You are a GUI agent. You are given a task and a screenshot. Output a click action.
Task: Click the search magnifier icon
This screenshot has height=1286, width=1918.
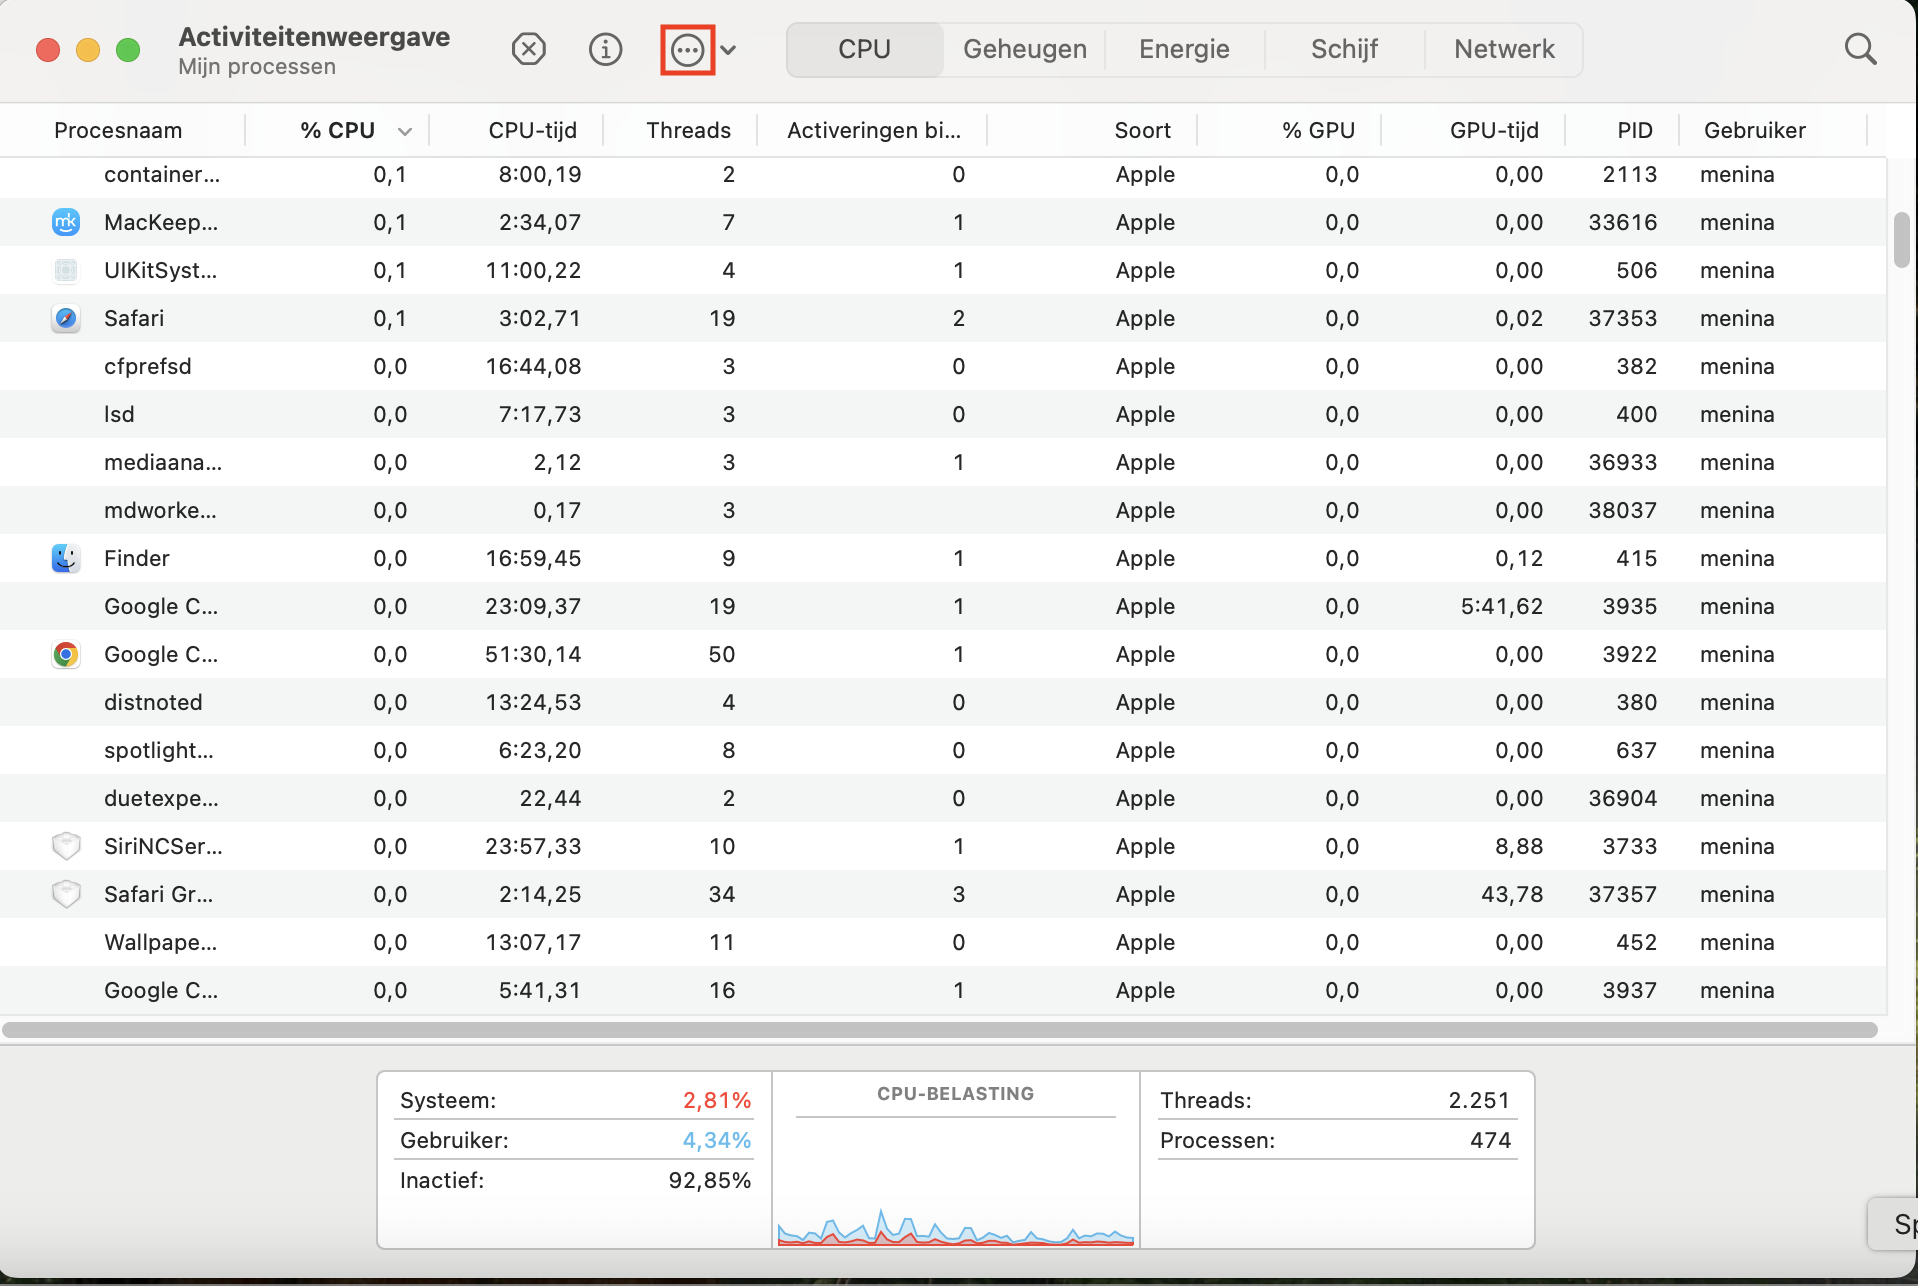coord(1859,49)
